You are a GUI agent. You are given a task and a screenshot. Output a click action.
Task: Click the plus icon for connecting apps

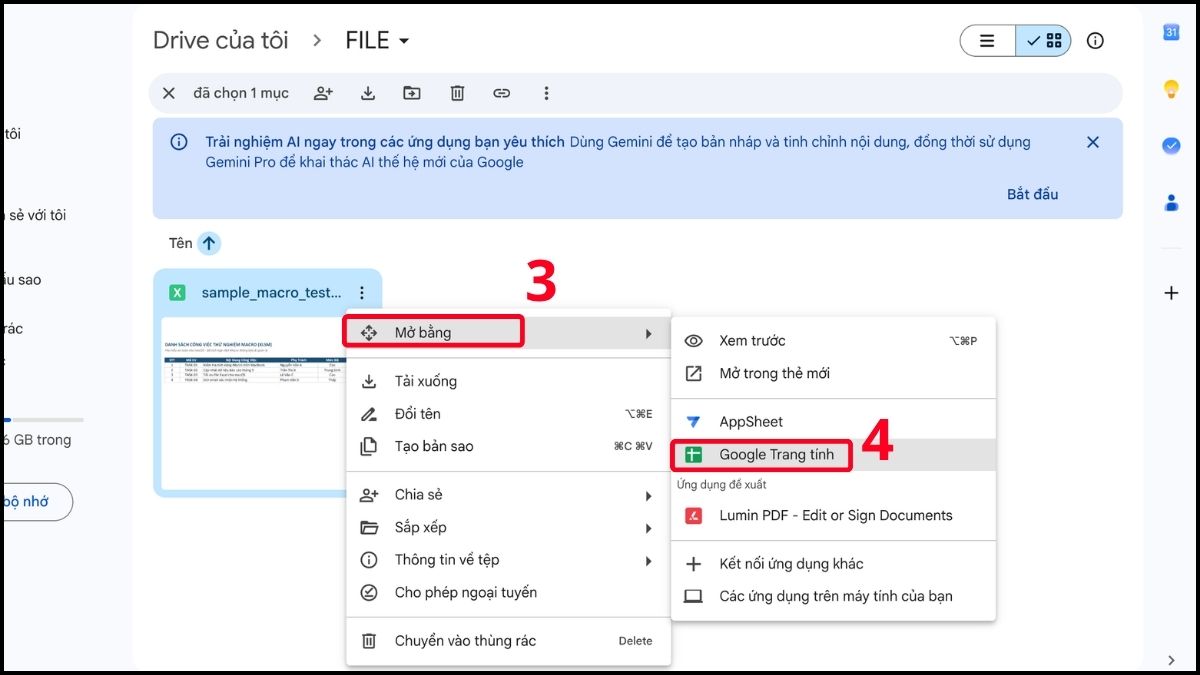693,564
